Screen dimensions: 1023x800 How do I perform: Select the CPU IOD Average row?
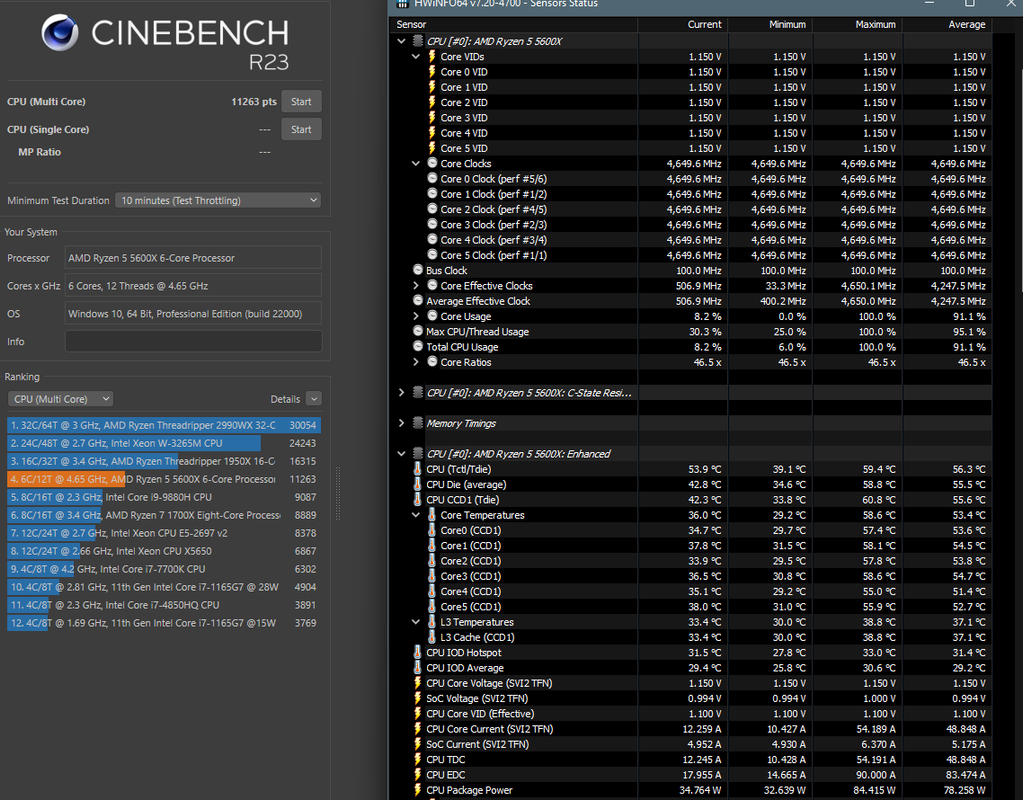click(691, 668)
